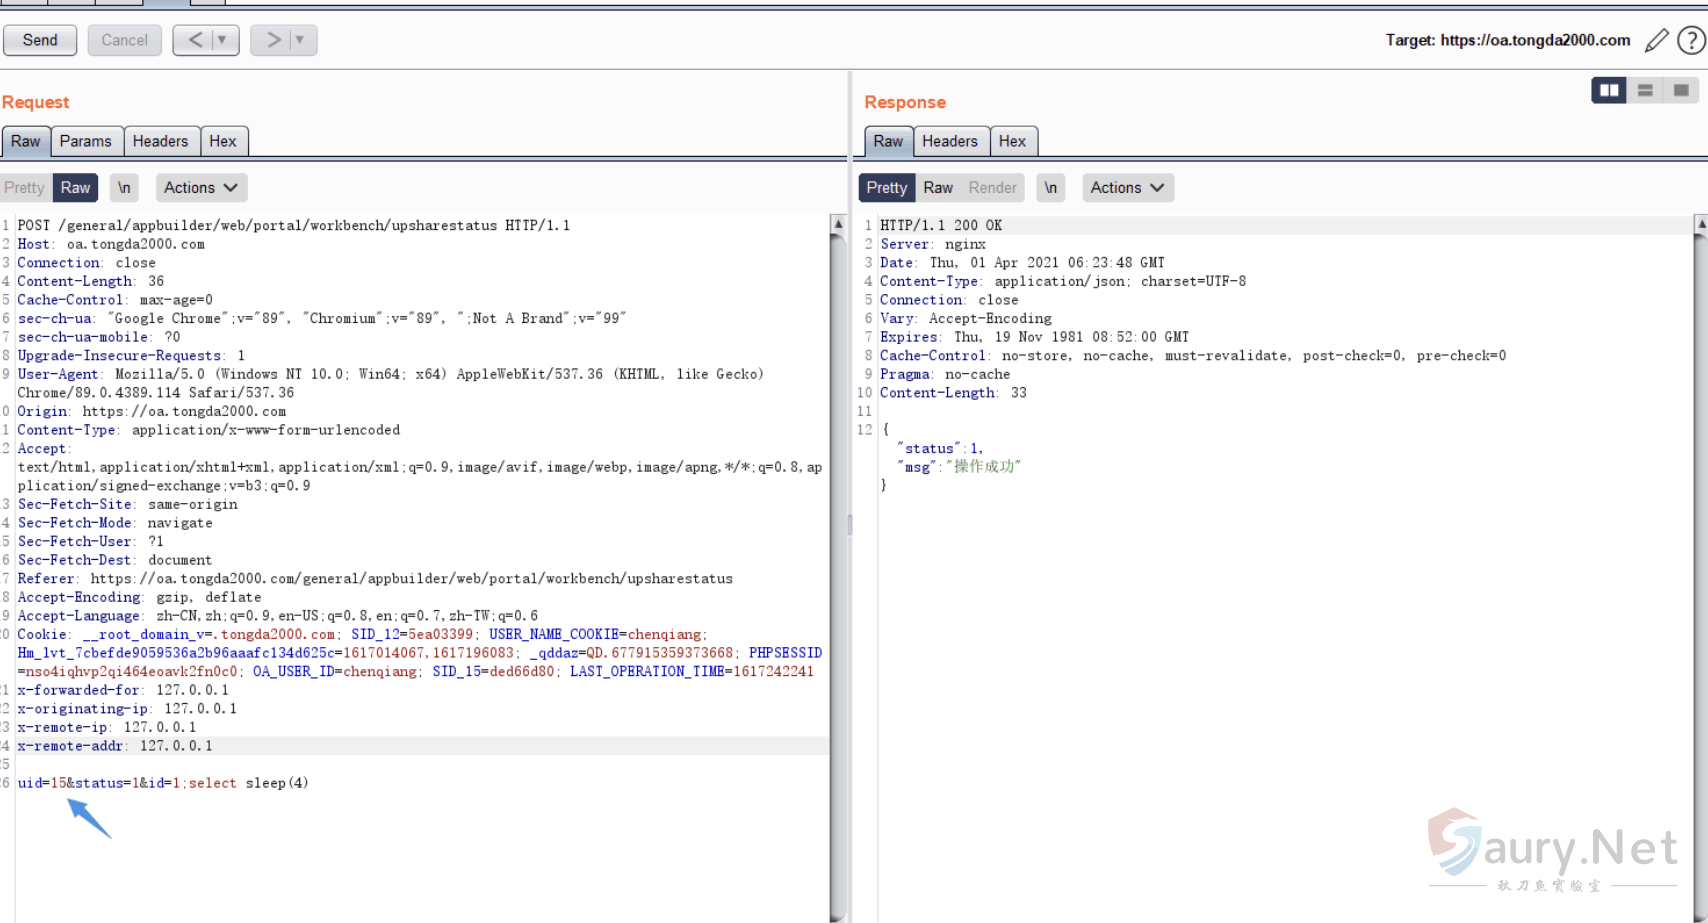Switch to the top-bottom layout icon
Image resolution: width=1708 pixels, height=923 pixels.
pos(1645,90)
